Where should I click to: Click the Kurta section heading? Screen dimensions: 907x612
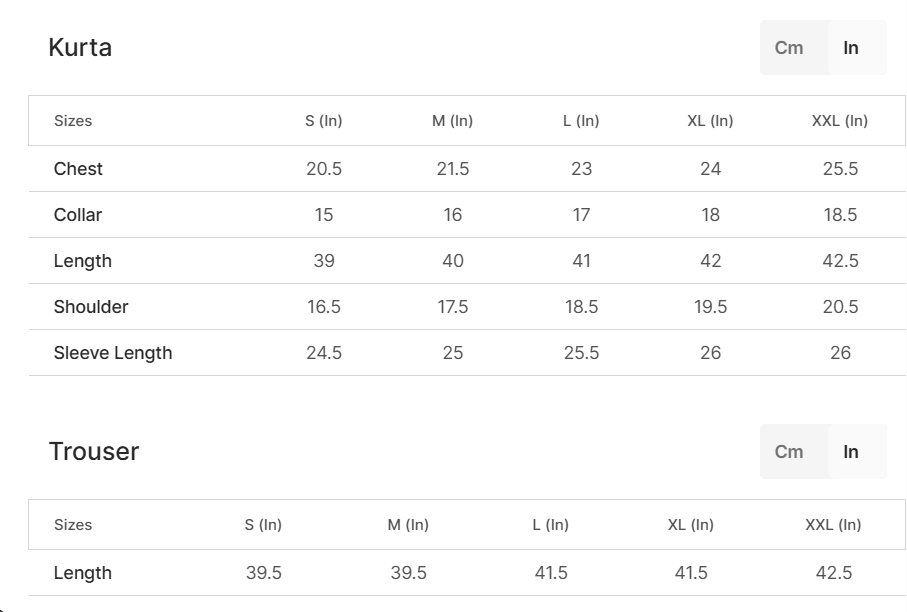tap(80, 48)
